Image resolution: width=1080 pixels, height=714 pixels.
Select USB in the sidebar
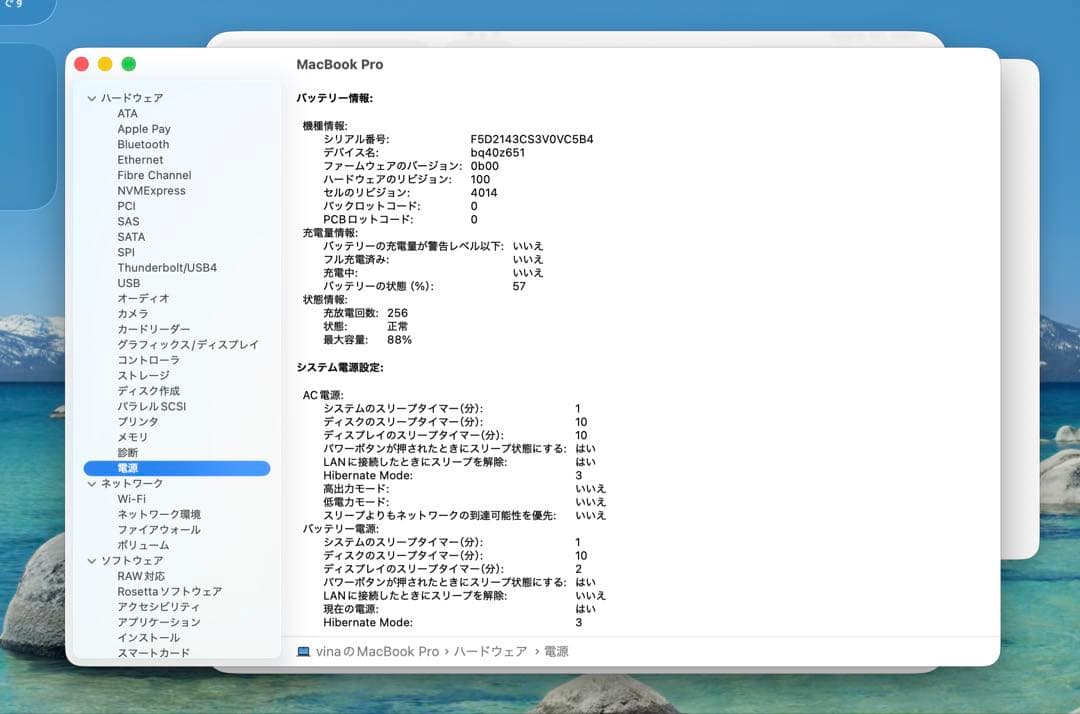tap(129, 283)
